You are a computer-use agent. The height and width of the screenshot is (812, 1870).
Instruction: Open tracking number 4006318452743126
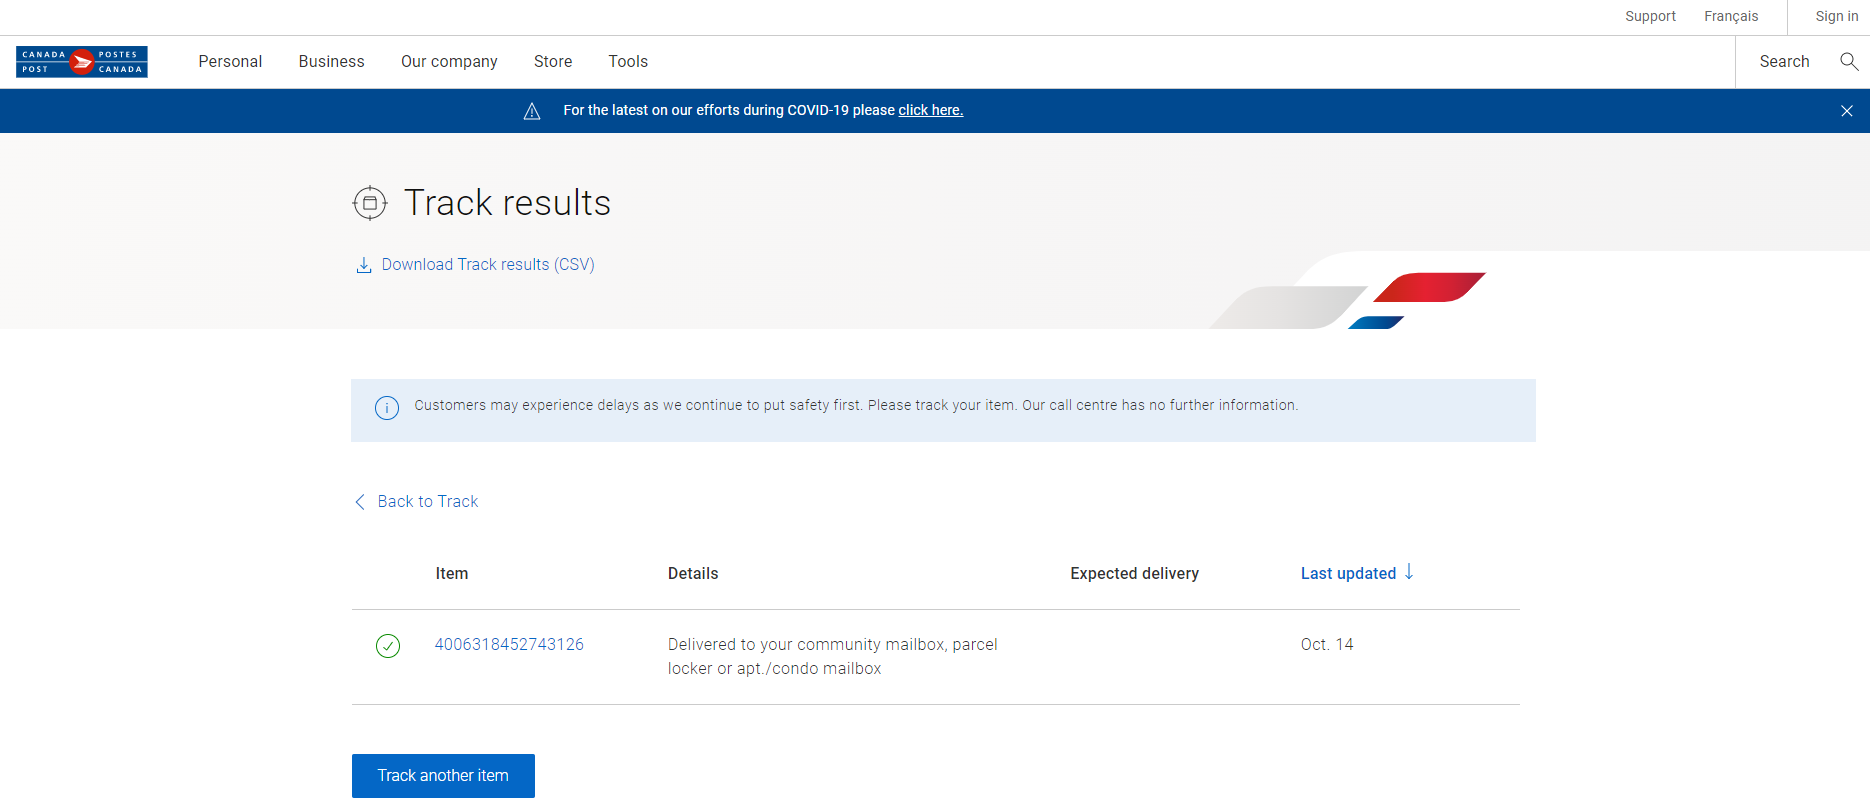pos(509,645)
